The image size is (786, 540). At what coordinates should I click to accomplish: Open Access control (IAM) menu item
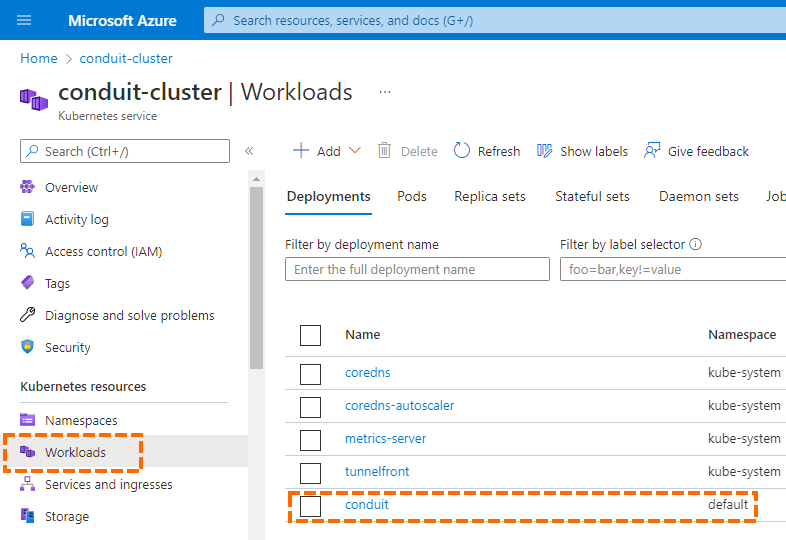(104, 251)
